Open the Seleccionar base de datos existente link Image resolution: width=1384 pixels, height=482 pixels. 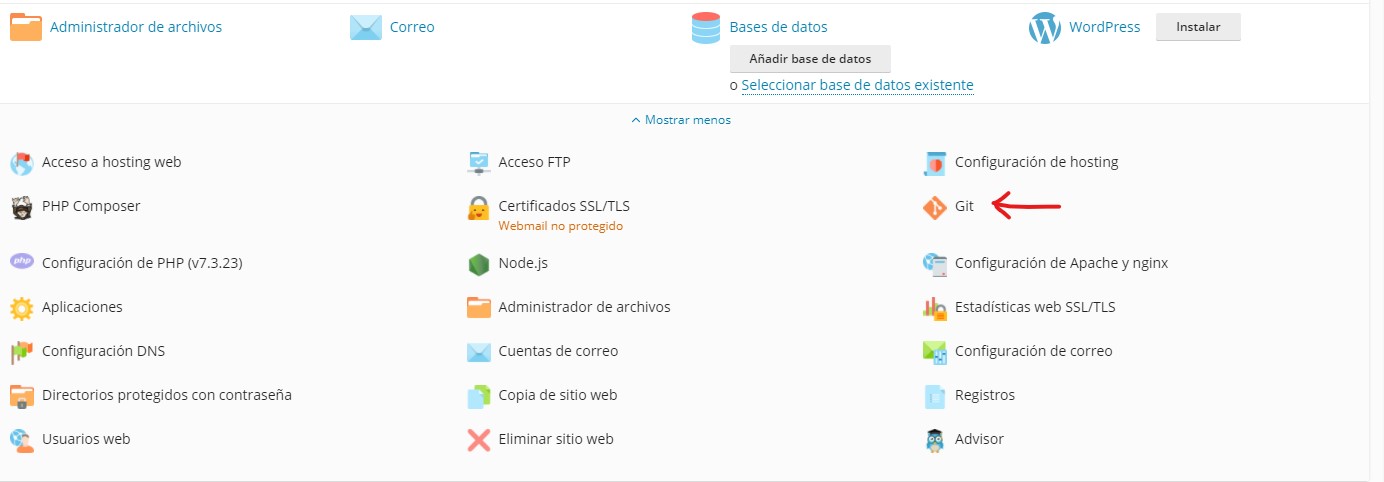click(x=857, y=86)
